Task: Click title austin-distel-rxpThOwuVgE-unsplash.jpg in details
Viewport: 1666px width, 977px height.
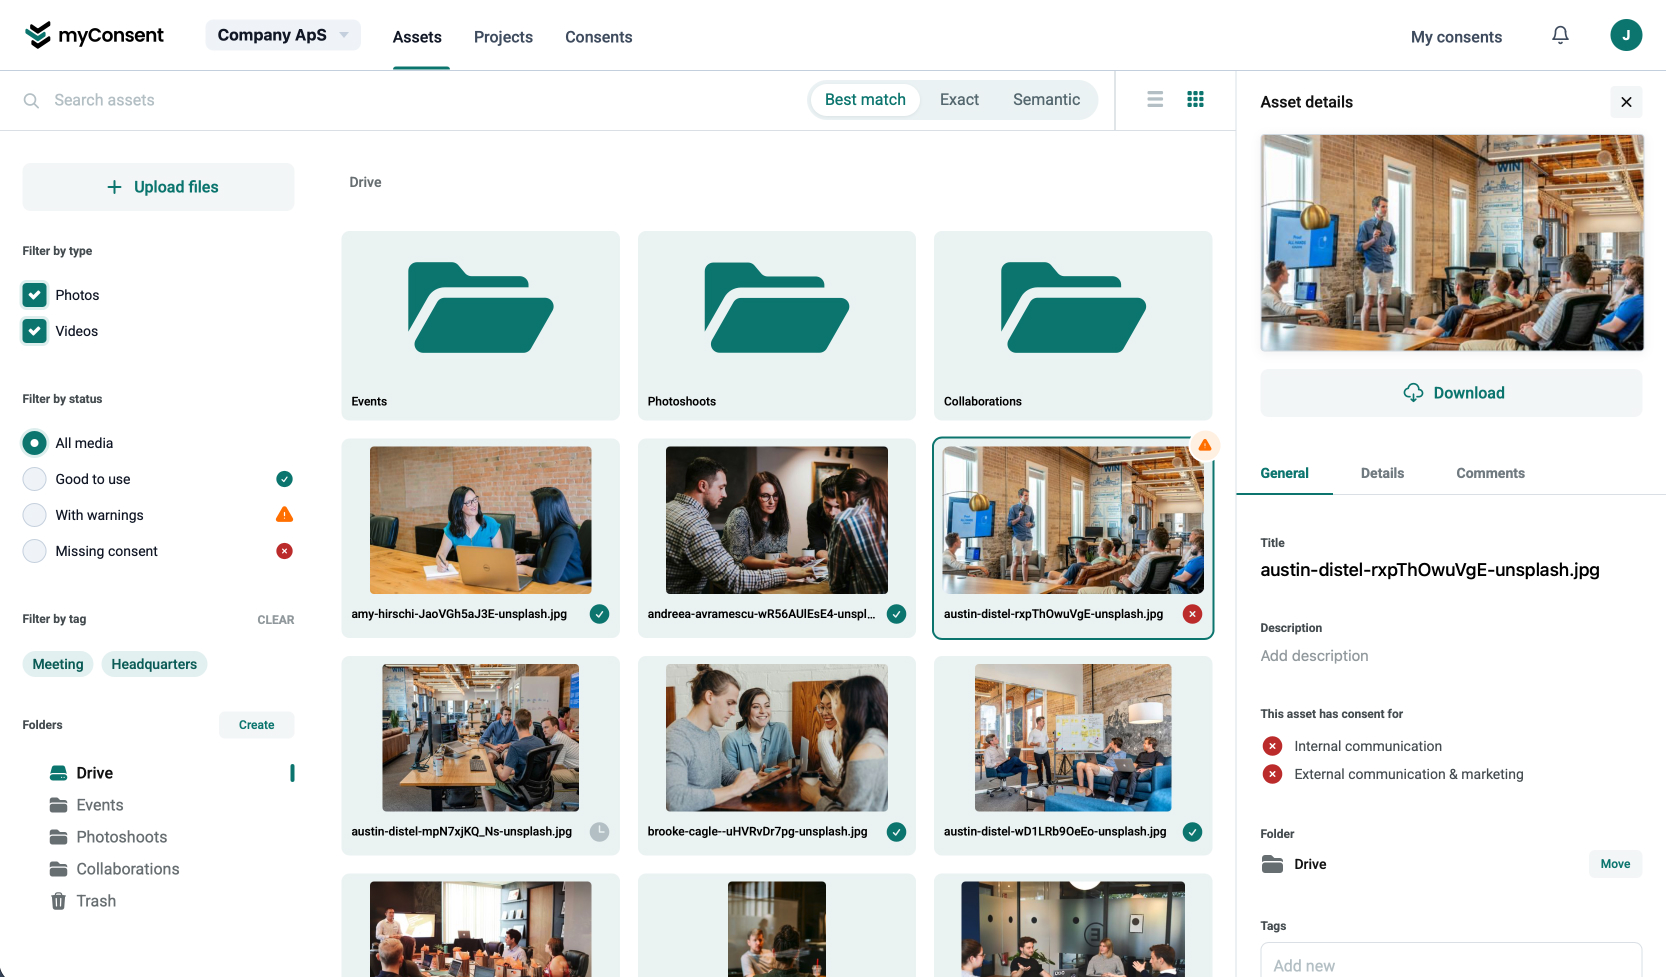Action: click(x=1430, y=570)
